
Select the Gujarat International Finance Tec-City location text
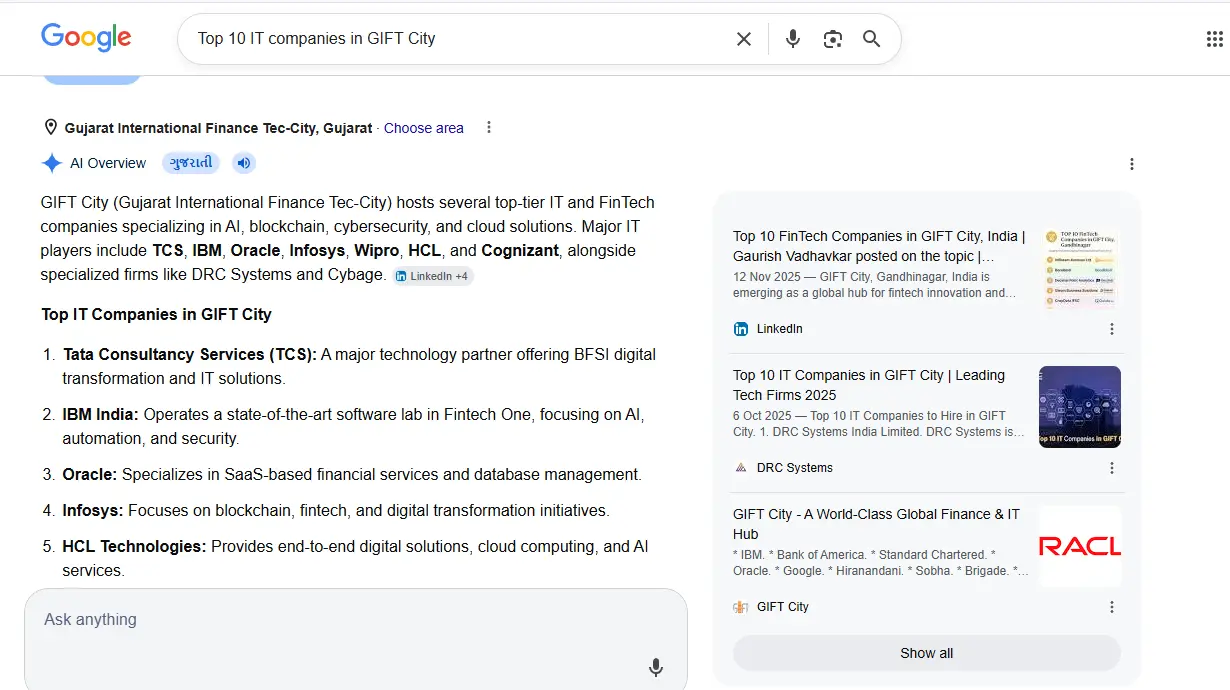click(218, 128)
